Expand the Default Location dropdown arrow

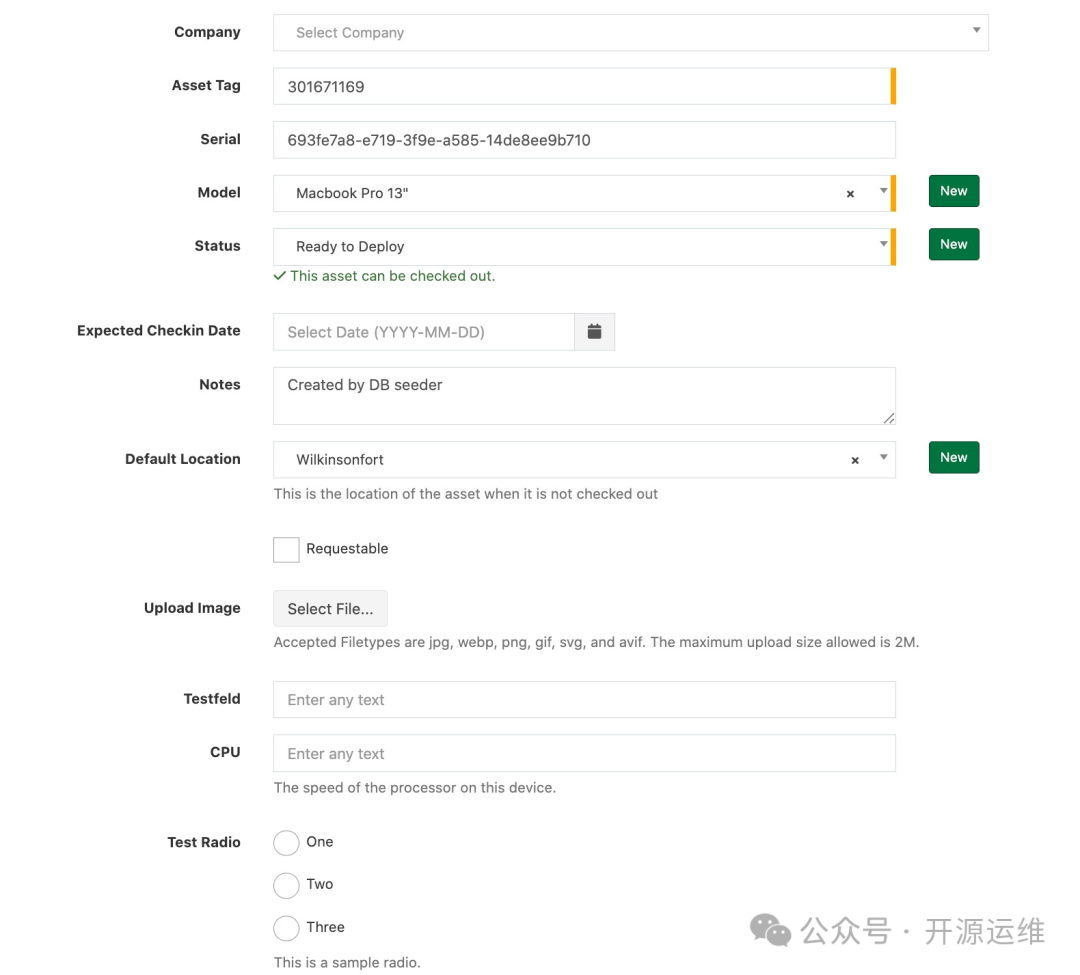pos(883,457)
